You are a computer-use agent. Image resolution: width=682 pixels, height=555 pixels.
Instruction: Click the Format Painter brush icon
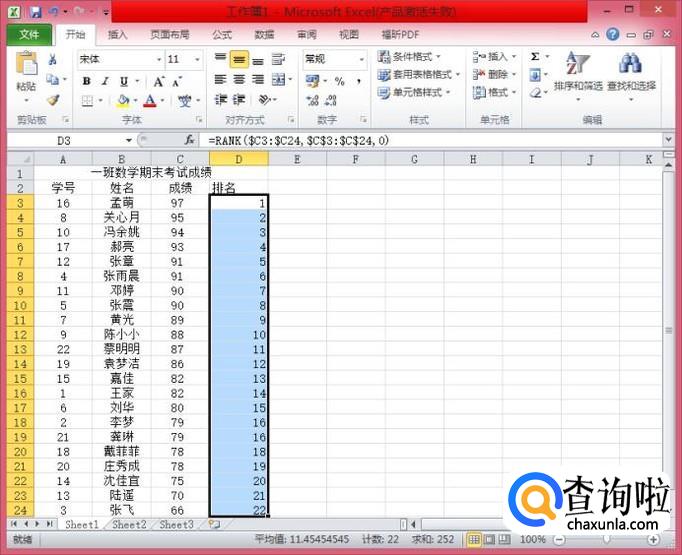53,100
